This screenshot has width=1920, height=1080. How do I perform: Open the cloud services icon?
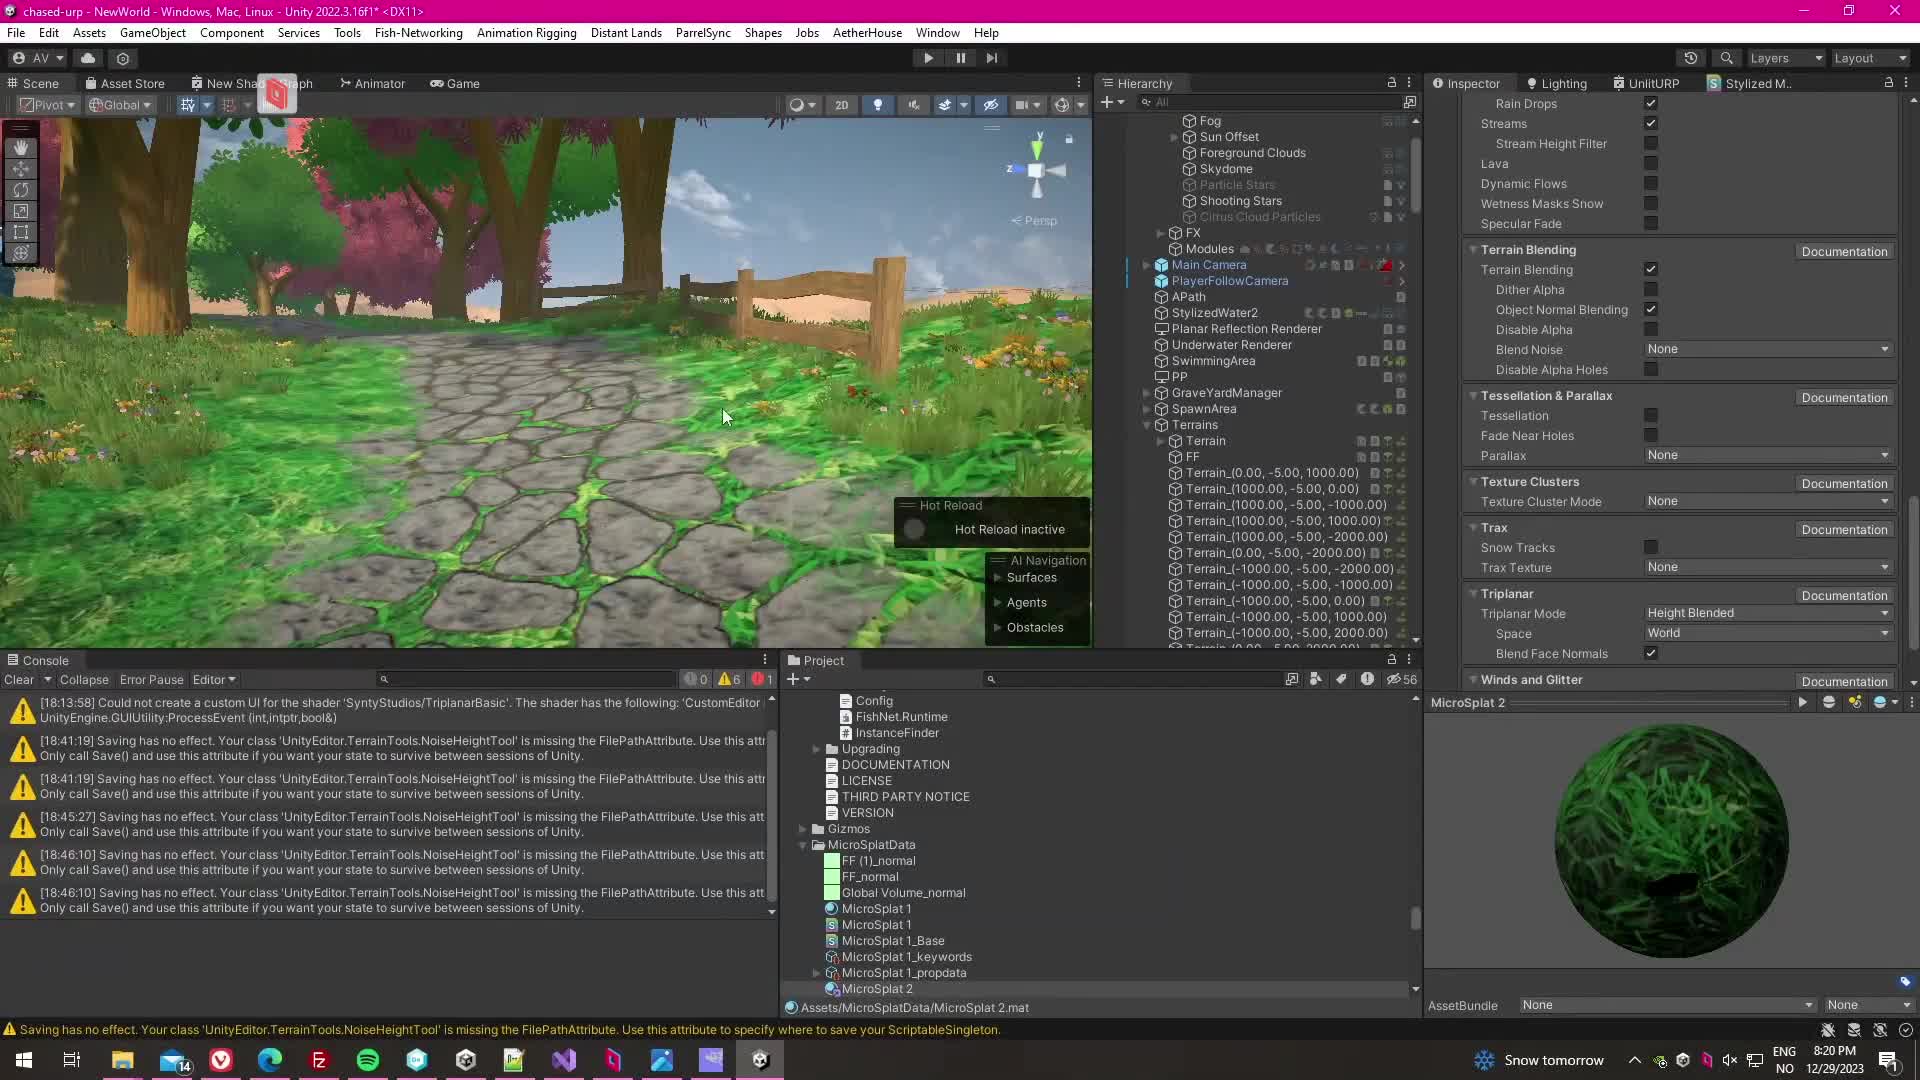tap(88, 58)
